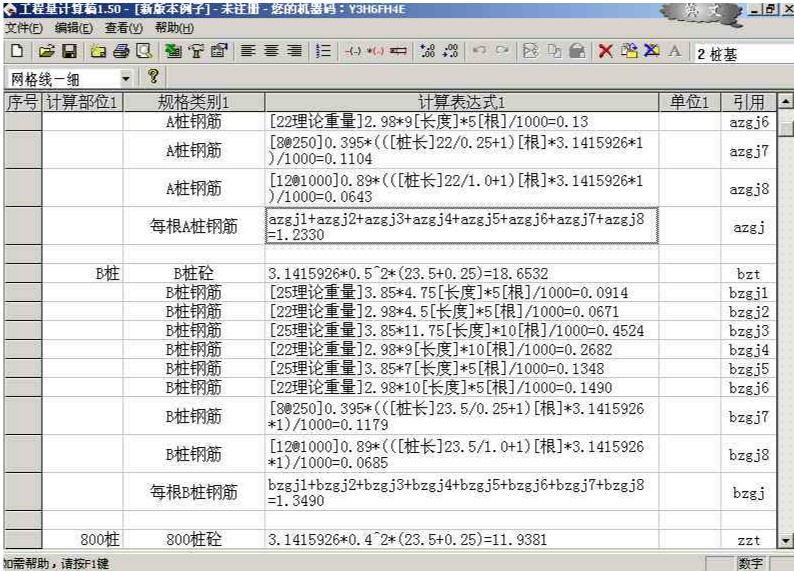Click the paste toolbar icon
Viewport: 794px width, 571px height.
(577, 51)
